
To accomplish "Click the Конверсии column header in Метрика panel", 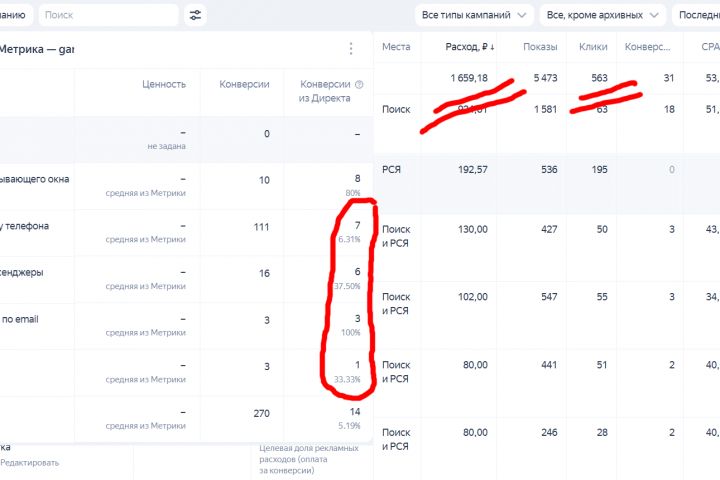I will tap(244, 84).
